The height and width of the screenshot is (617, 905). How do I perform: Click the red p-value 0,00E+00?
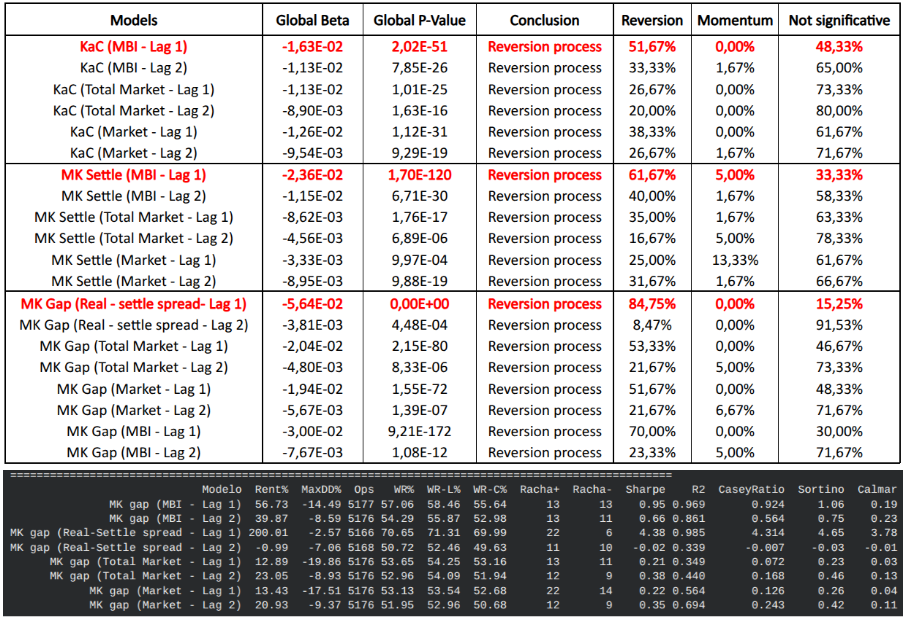tap(420, 304)
